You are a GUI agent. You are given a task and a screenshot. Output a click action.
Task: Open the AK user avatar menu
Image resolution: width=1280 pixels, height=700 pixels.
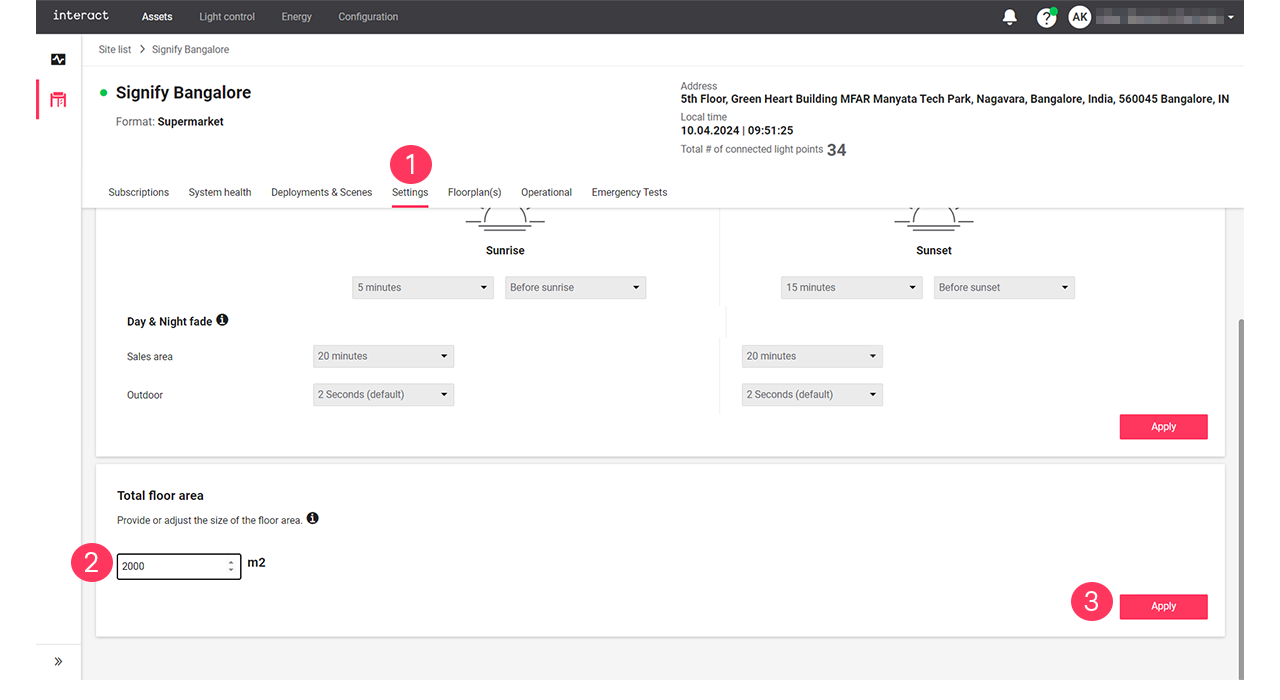point(1080,17)
